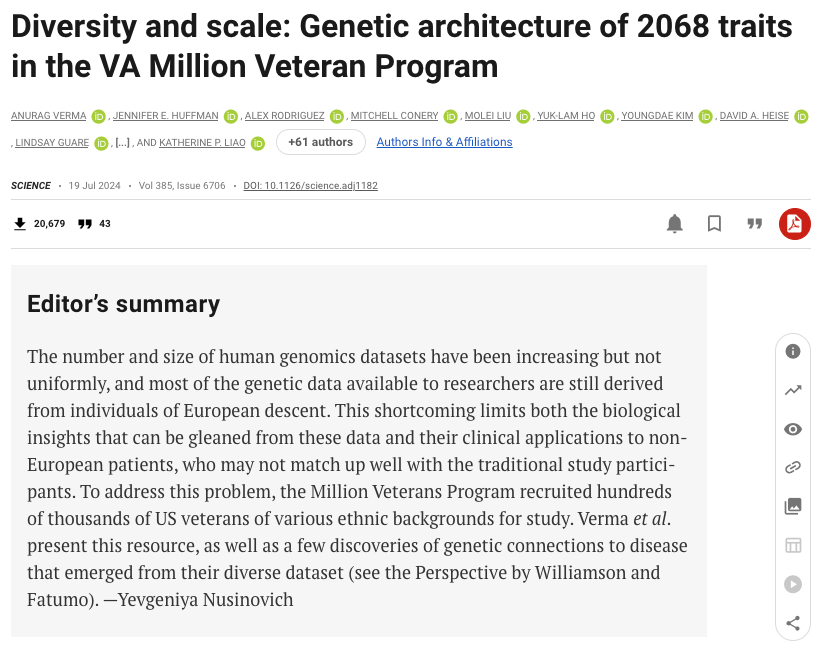Open the figures image gallery icon
The width and height of the screenshot is (832, 653).
click(x=793, y=506)
